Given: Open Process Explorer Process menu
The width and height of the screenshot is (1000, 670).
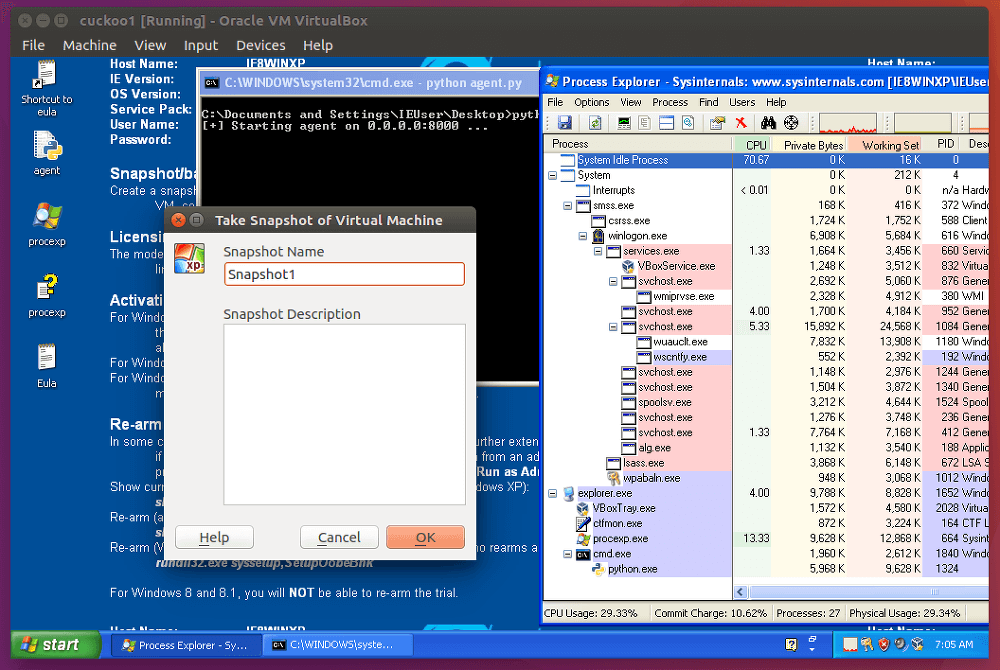Looking at the screenshot, I should pos(670,102).
